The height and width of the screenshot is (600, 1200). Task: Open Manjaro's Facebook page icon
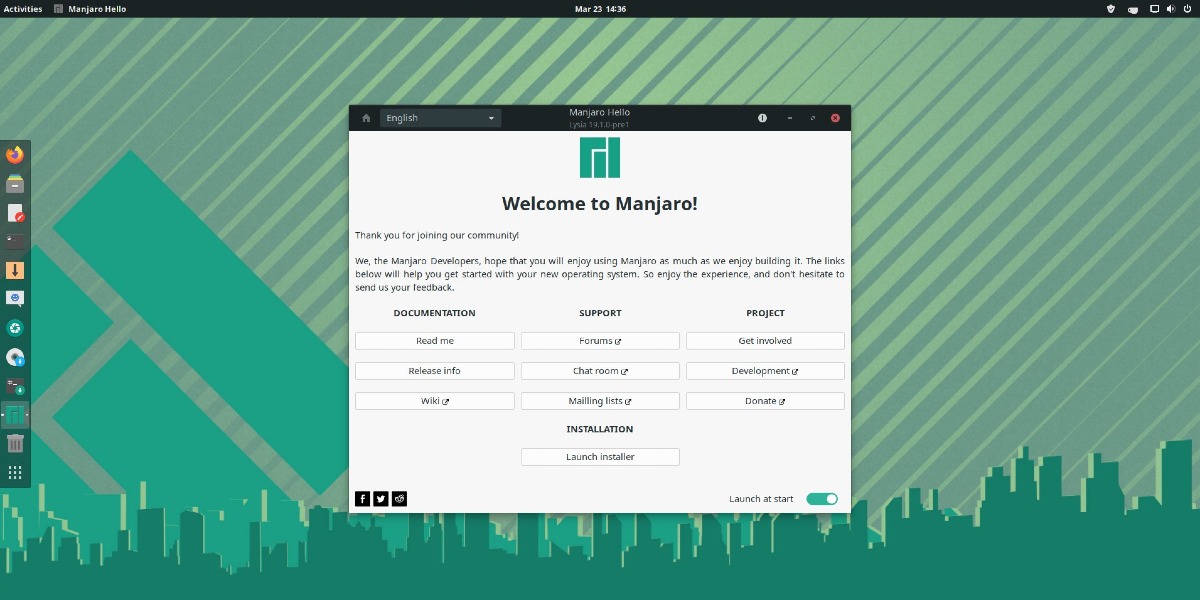tap(362, 498)
